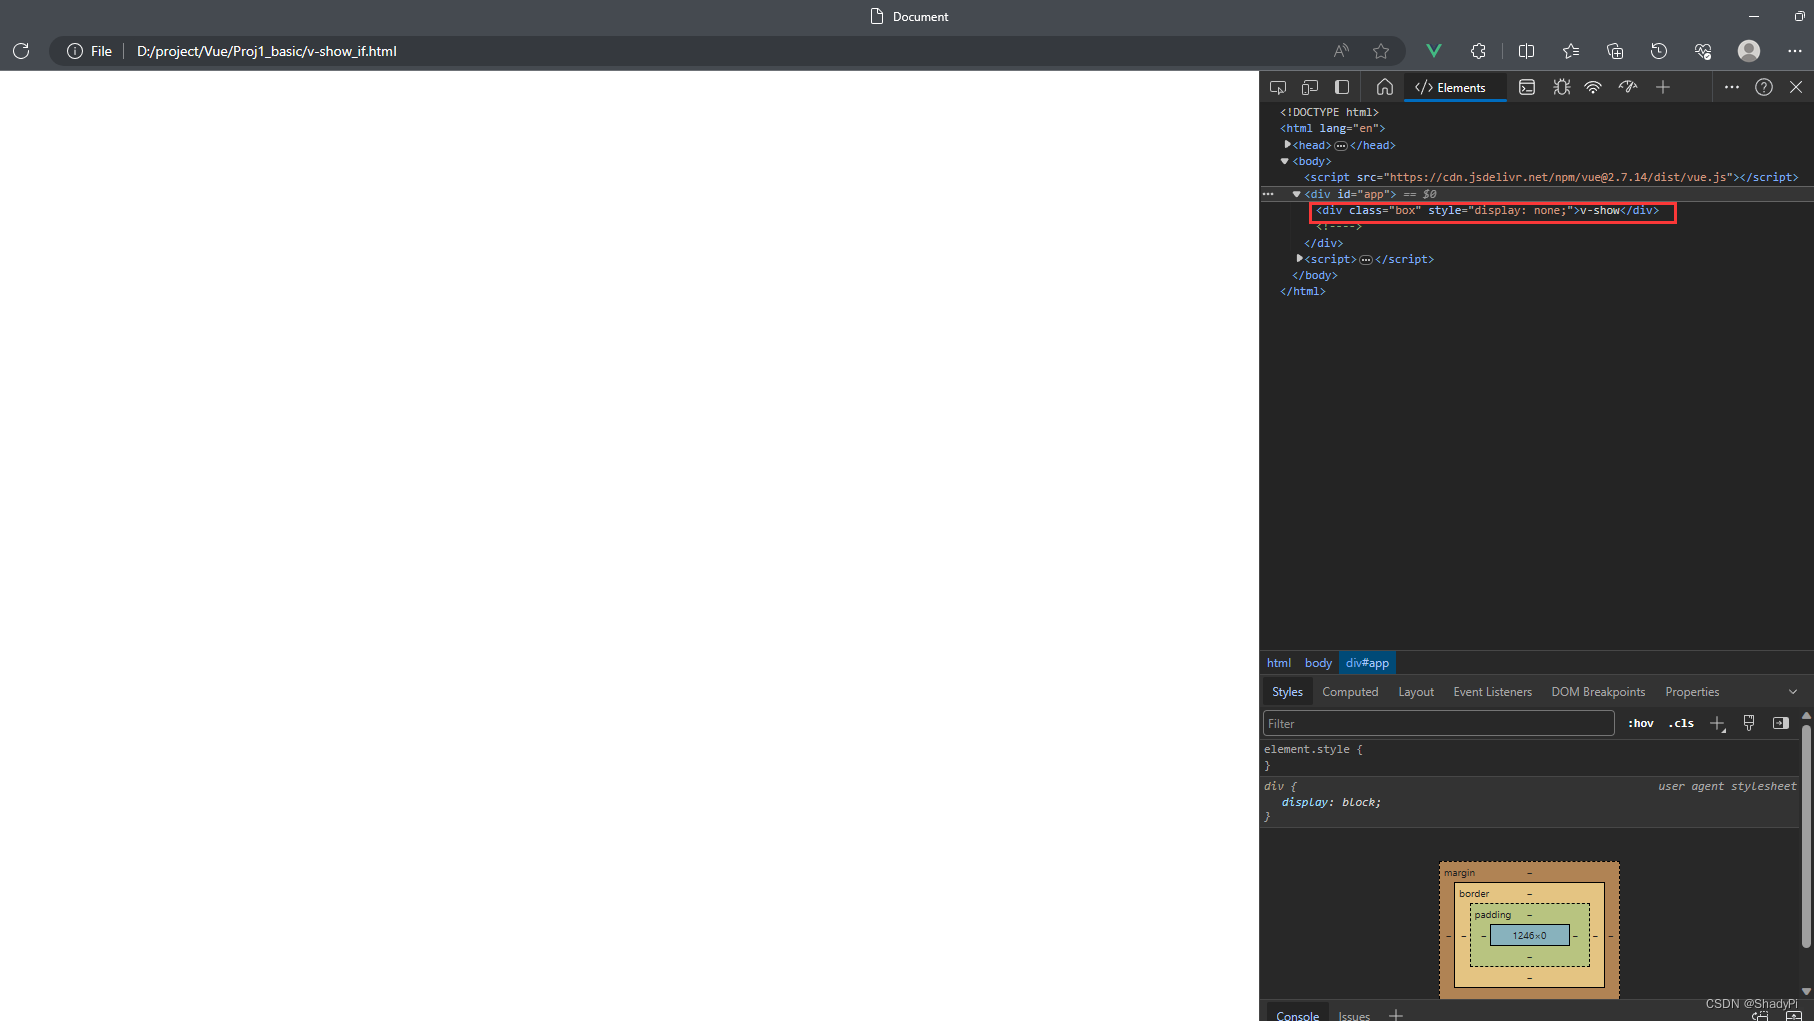Click the display: block declaration

[x=1331, y=802]
